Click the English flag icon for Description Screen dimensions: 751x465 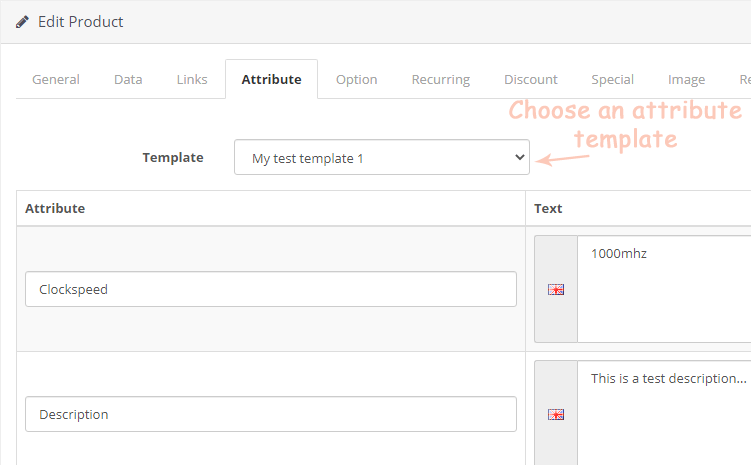tap(556, 414)
